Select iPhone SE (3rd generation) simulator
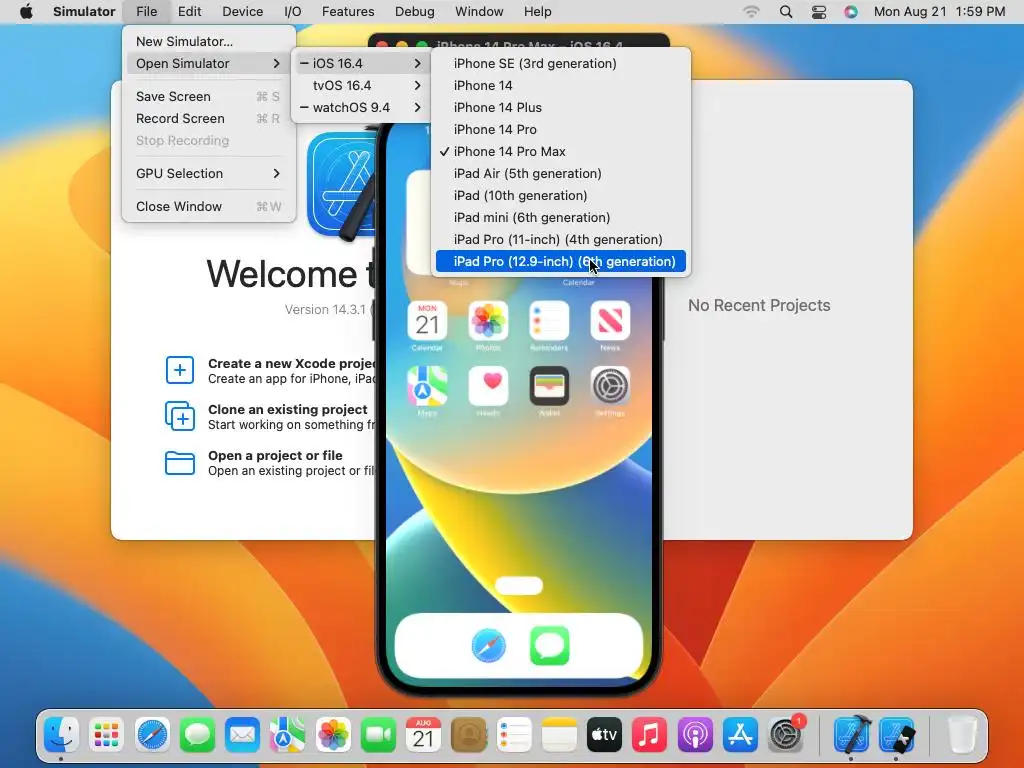 (560, 63)
